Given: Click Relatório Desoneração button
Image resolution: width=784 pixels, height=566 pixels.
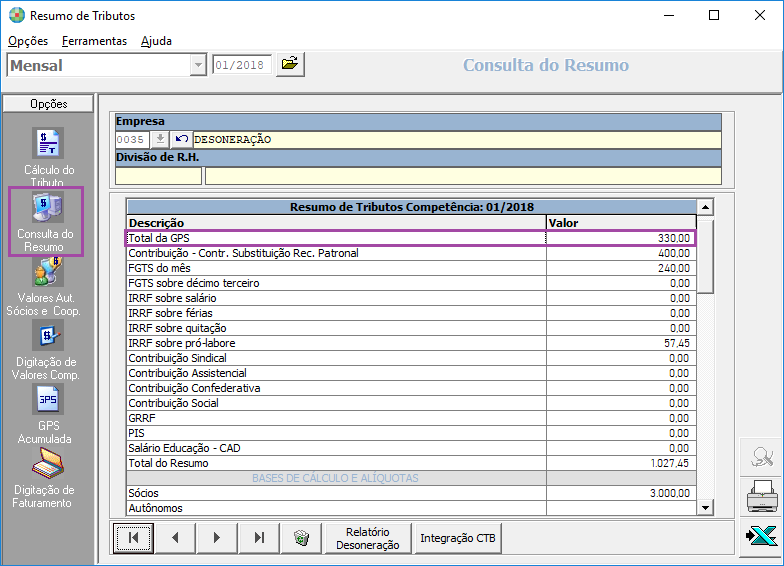Looking at the screenshot, I should (x=368, y=538).
